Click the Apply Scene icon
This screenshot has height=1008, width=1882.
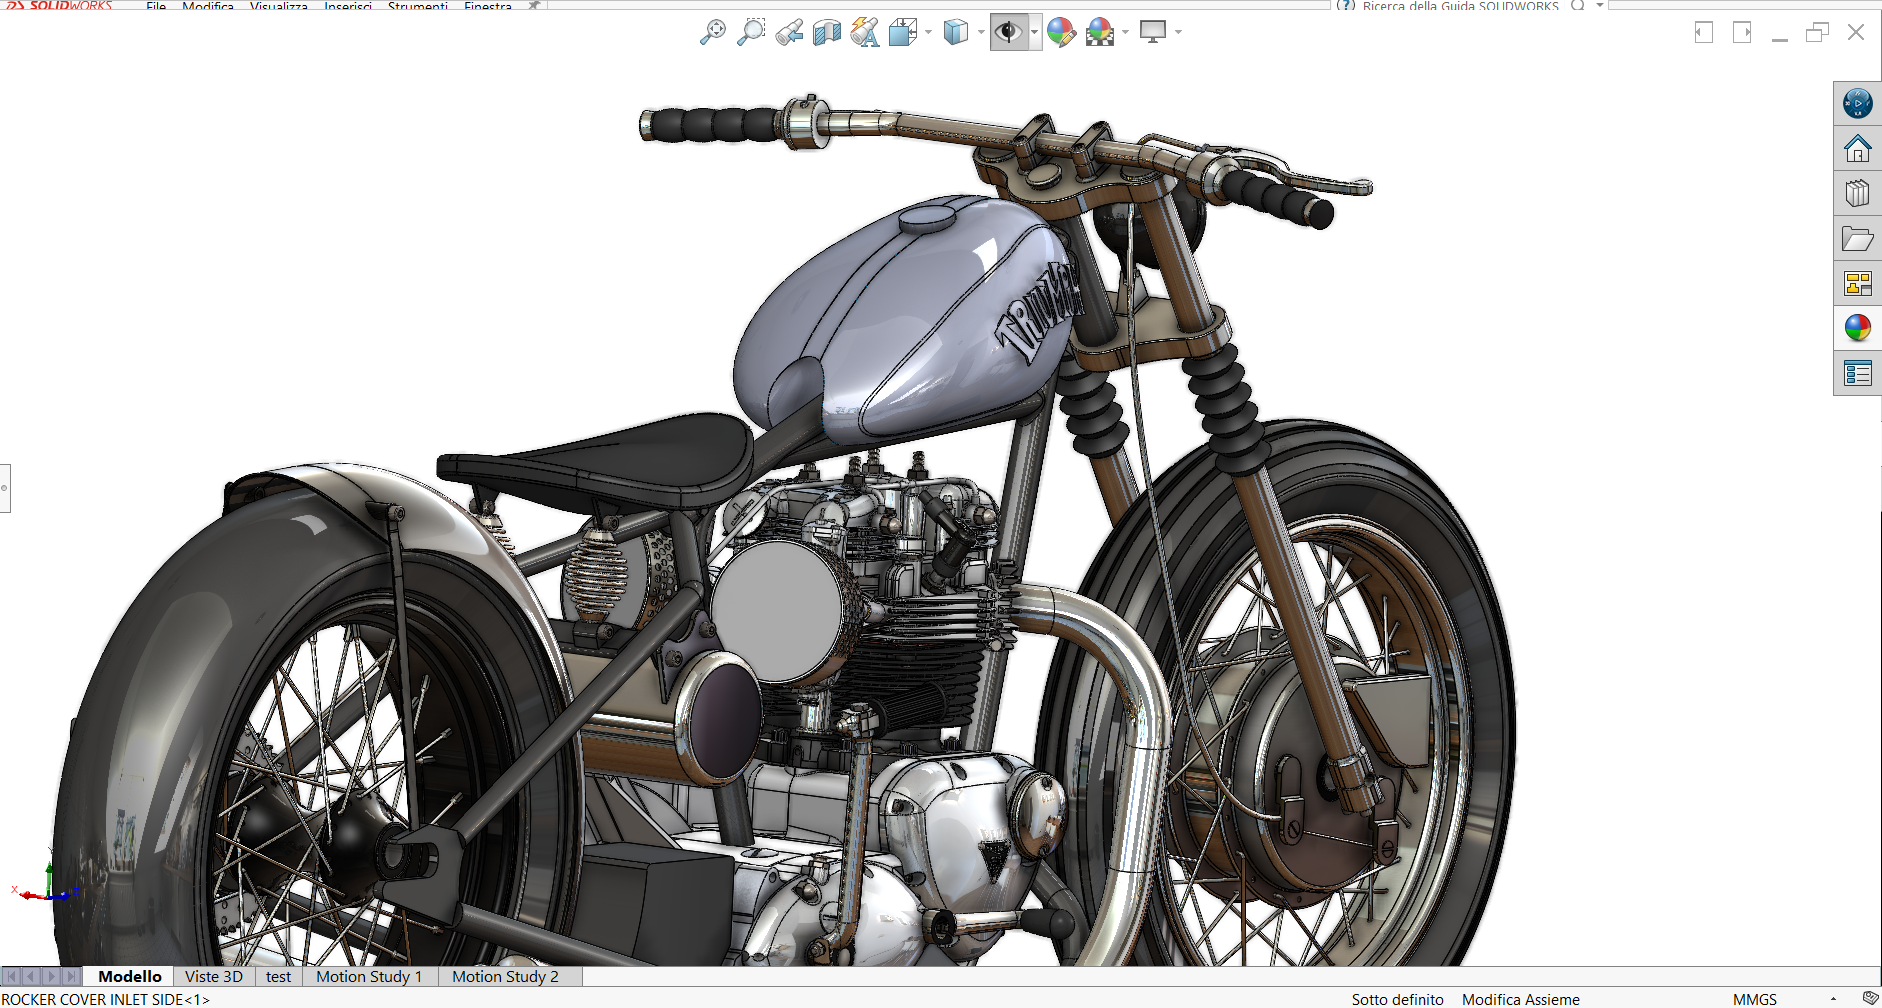pos(1100,32)
